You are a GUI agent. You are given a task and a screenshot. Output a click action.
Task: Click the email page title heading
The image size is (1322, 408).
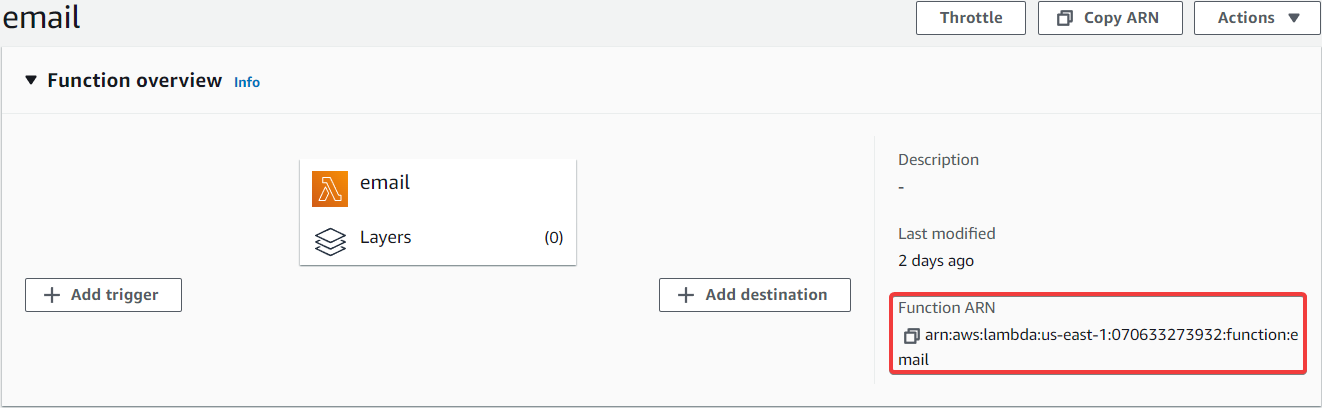tap(40, 16)
